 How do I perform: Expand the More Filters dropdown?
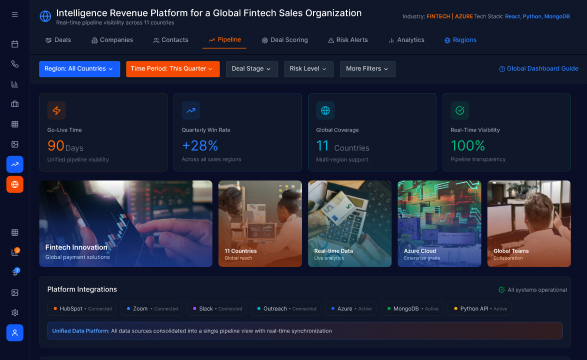(368, 69)
